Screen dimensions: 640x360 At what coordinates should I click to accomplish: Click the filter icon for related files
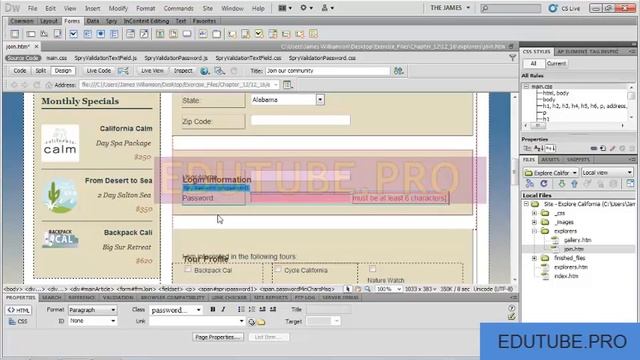[512, 58]
